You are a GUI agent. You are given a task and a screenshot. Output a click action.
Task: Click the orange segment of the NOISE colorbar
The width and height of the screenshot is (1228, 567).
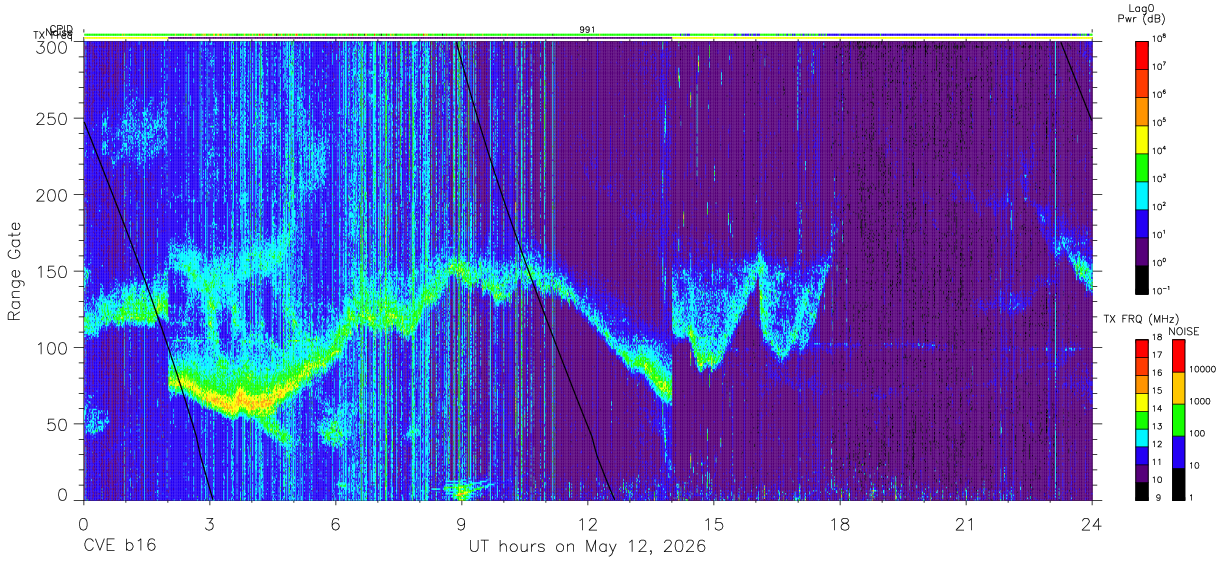pos(1178,388)
